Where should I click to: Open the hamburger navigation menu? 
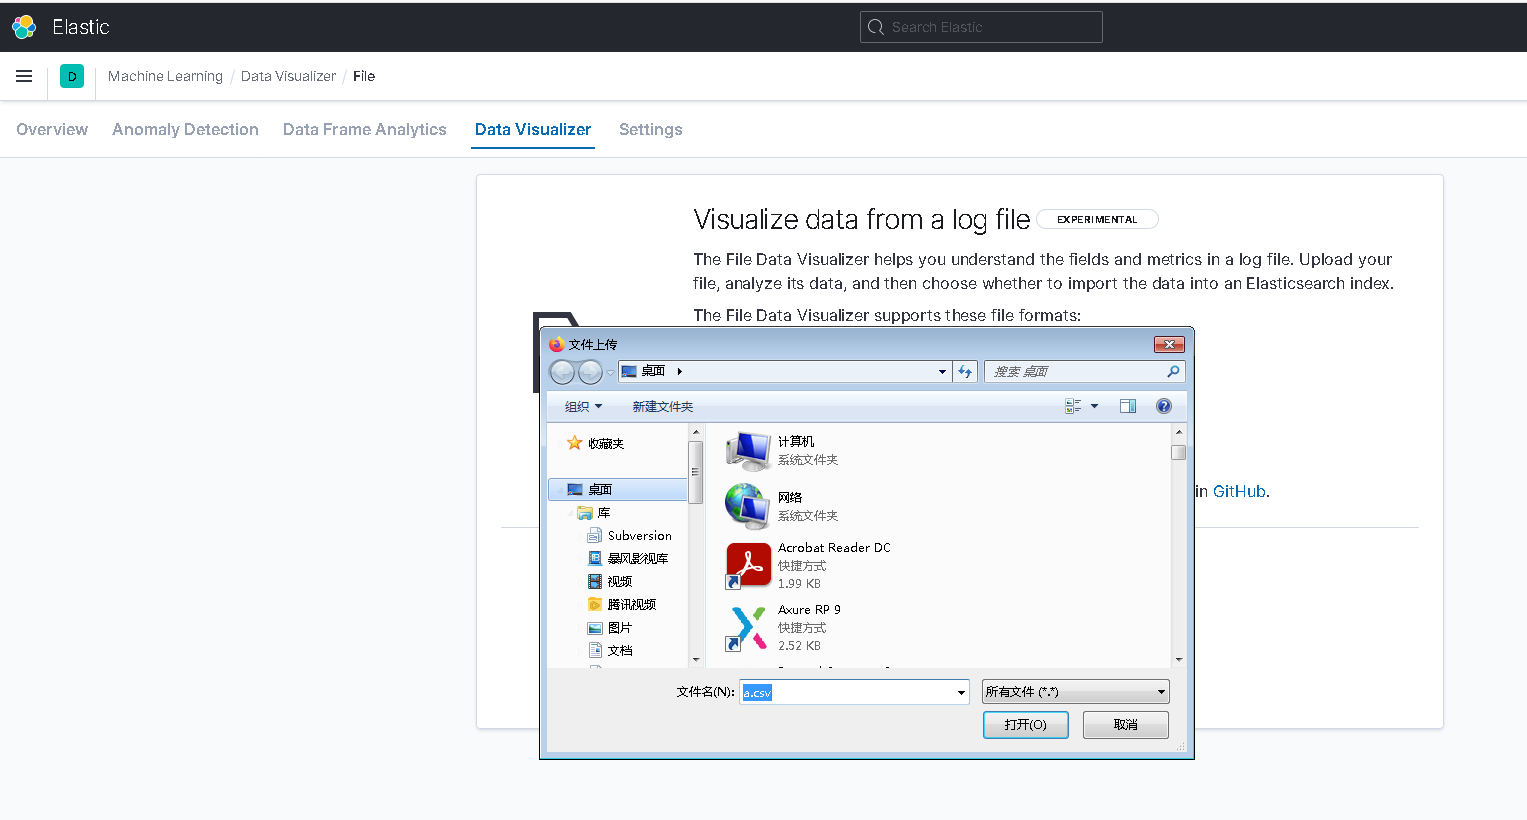24,76
